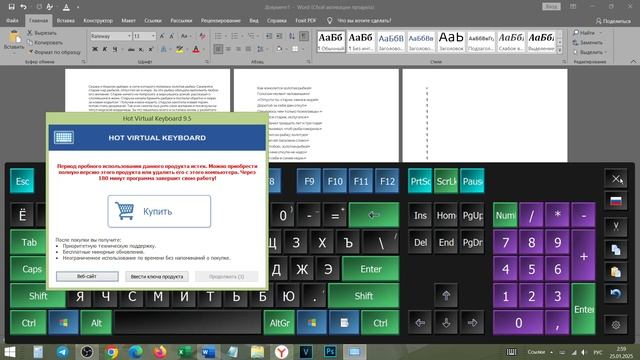Click the paste icon on virtual keyboard sidebar
640x360 pixels.
(616, 271)
